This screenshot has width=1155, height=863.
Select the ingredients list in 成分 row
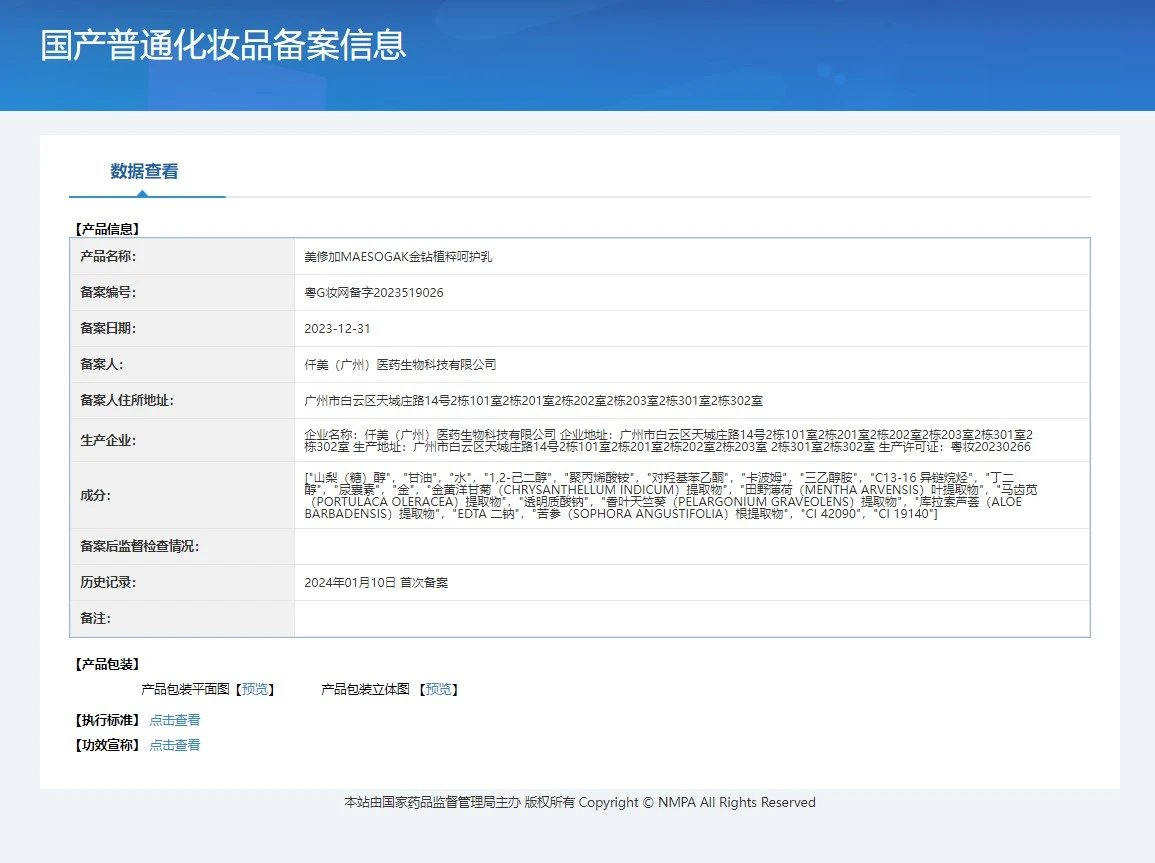(671, 496)
